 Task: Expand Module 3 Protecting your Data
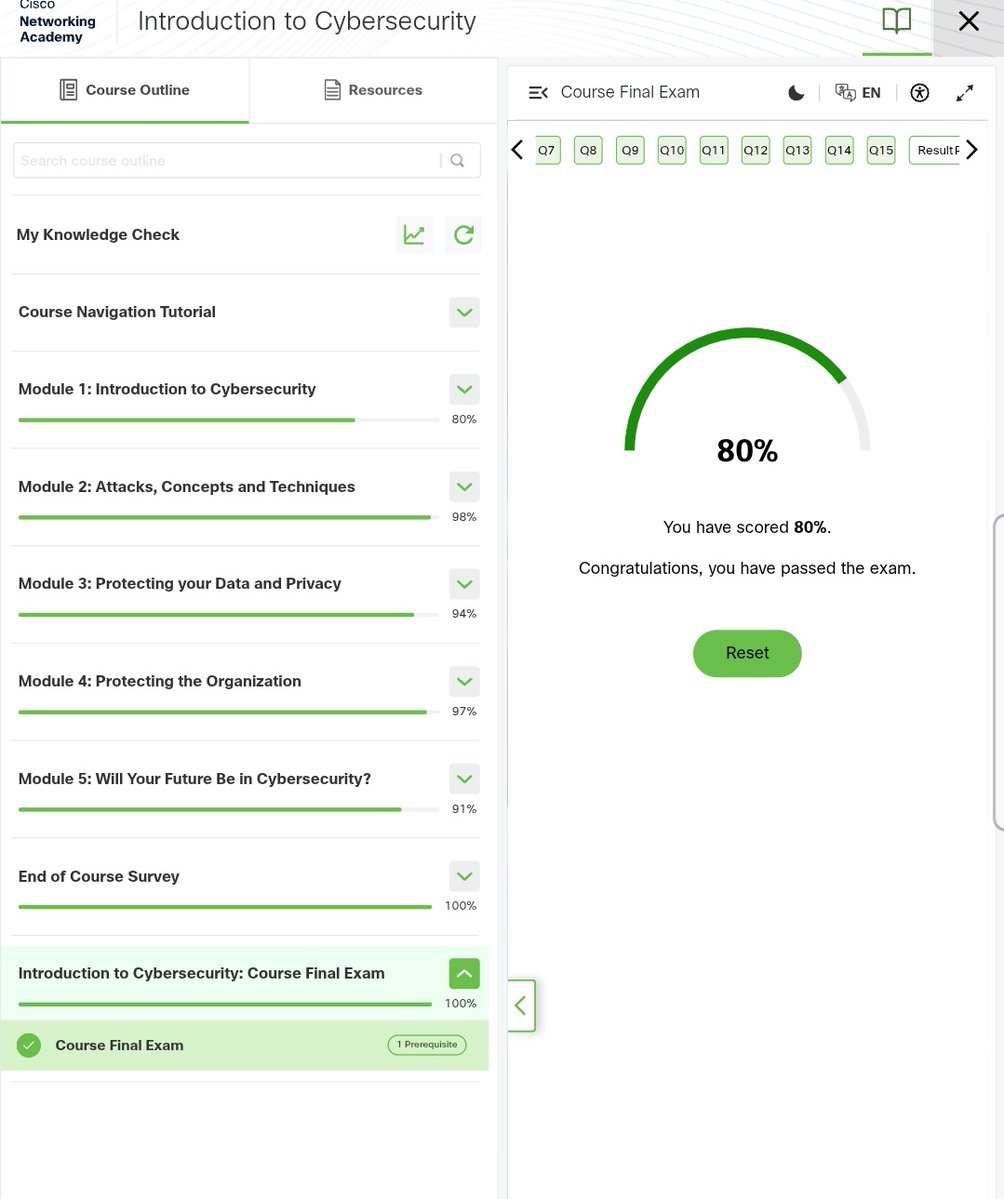[x=464, y=584]
